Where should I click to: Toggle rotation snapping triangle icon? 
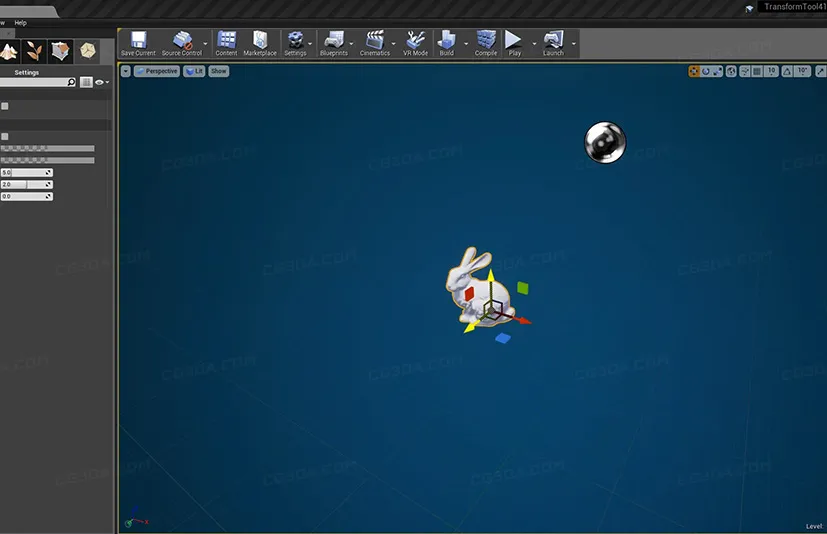click(787, 71)
